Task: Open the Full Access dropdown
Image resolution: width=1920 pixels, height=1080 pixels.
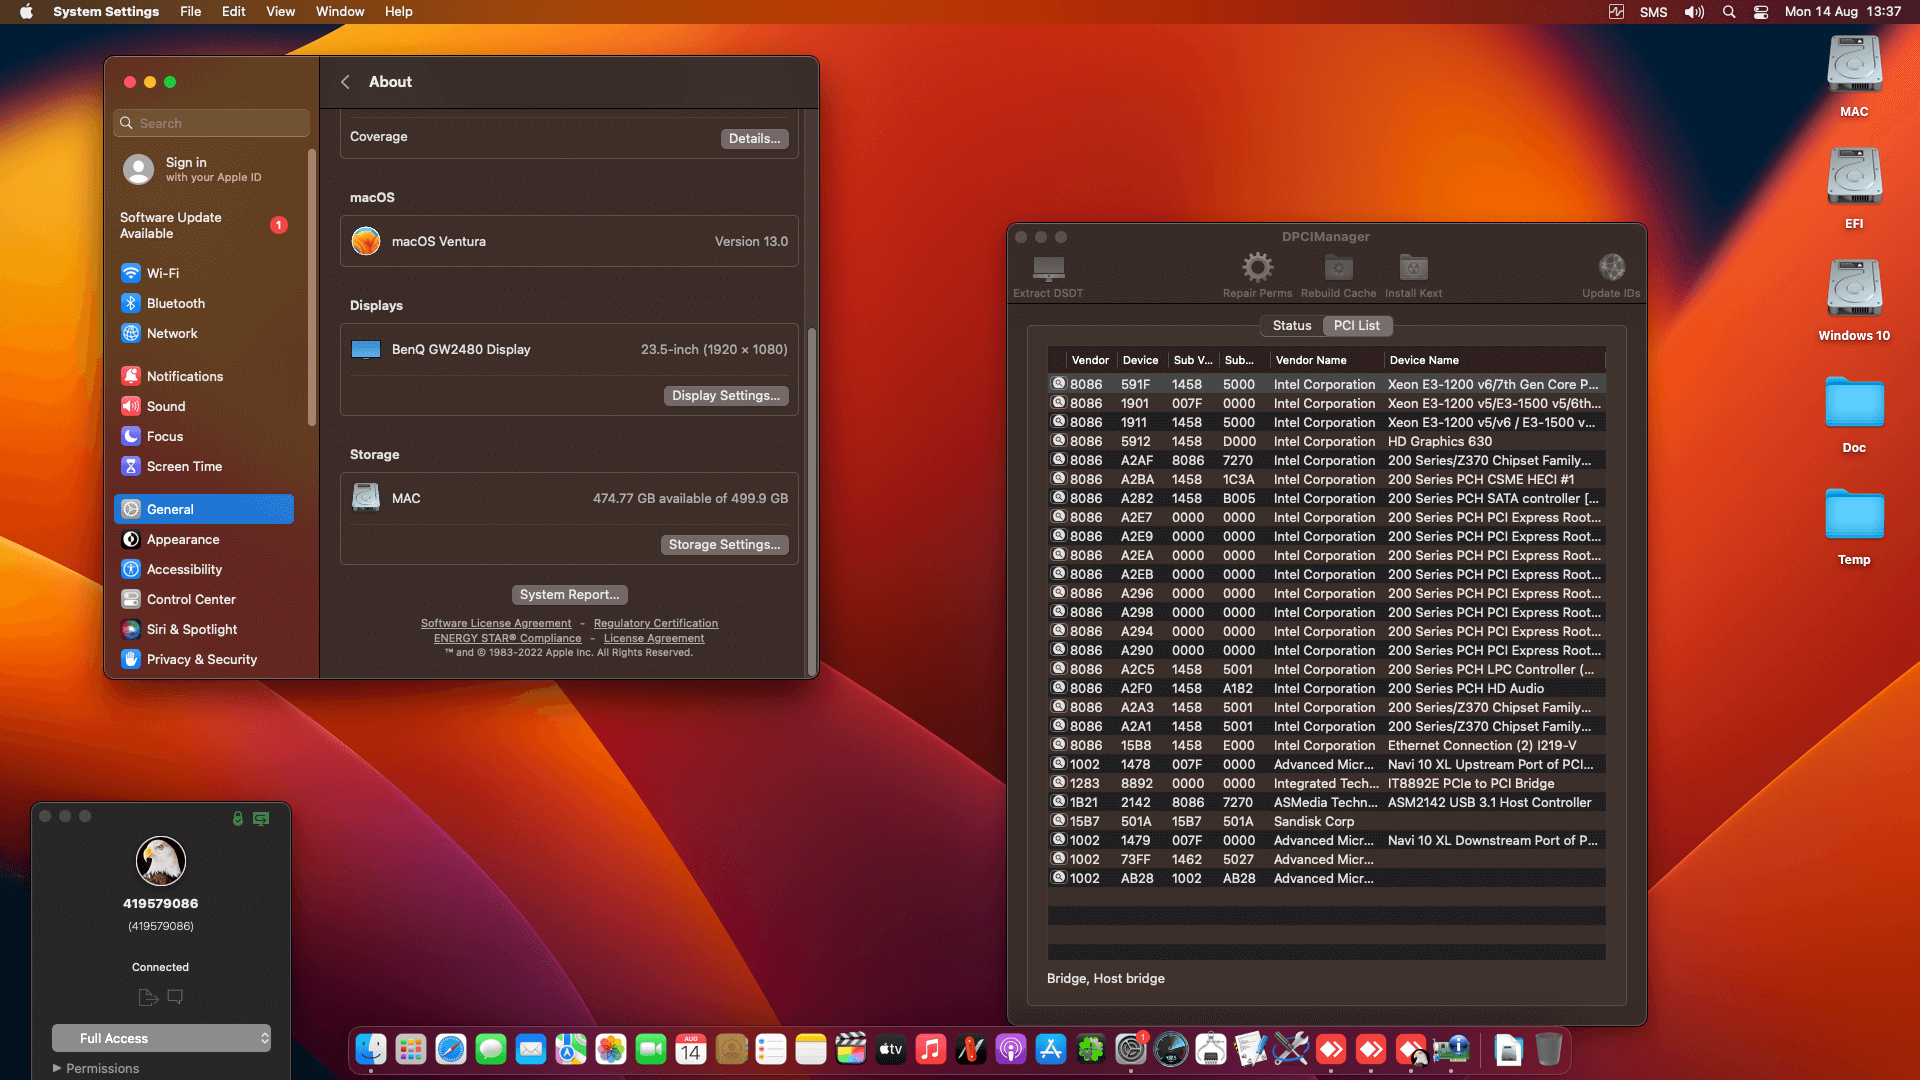Action: coord(161,1038)
